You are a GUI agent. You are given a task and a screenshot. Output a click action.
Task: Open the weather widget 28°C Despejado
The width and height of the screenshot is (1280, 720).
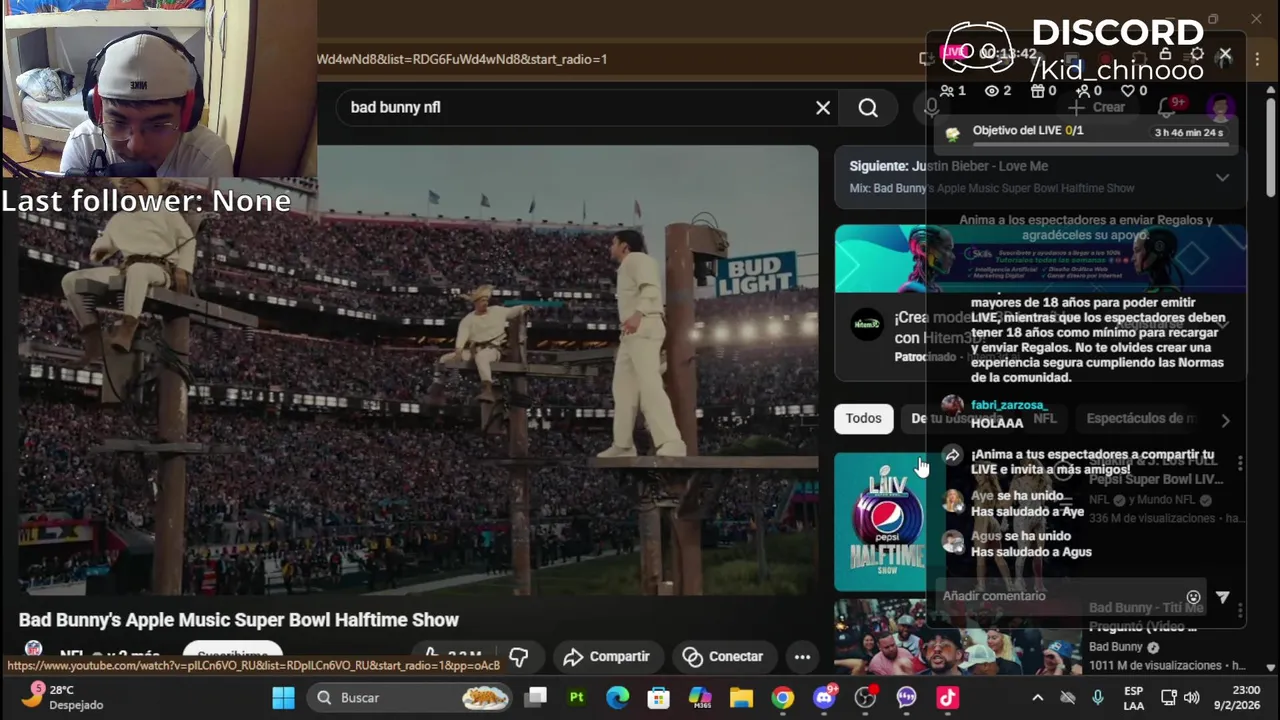[62, 697]
